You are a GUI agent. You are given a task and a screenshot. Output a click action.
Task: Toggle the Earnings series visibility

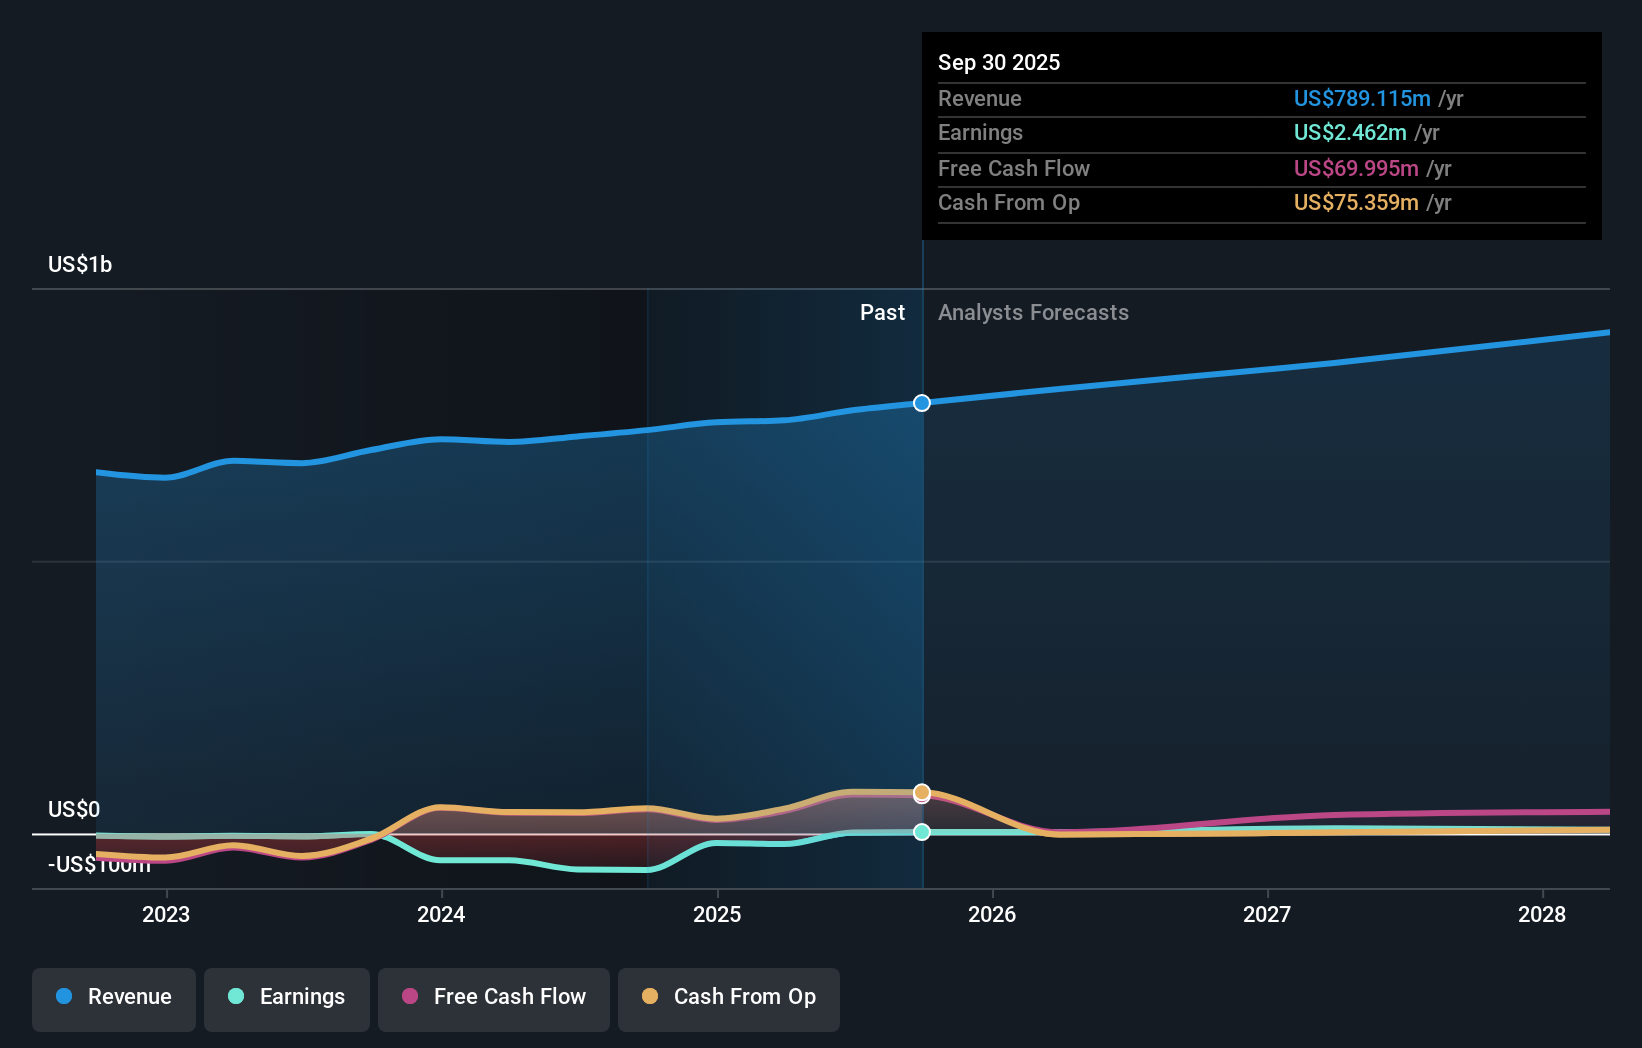click(286, 998)
